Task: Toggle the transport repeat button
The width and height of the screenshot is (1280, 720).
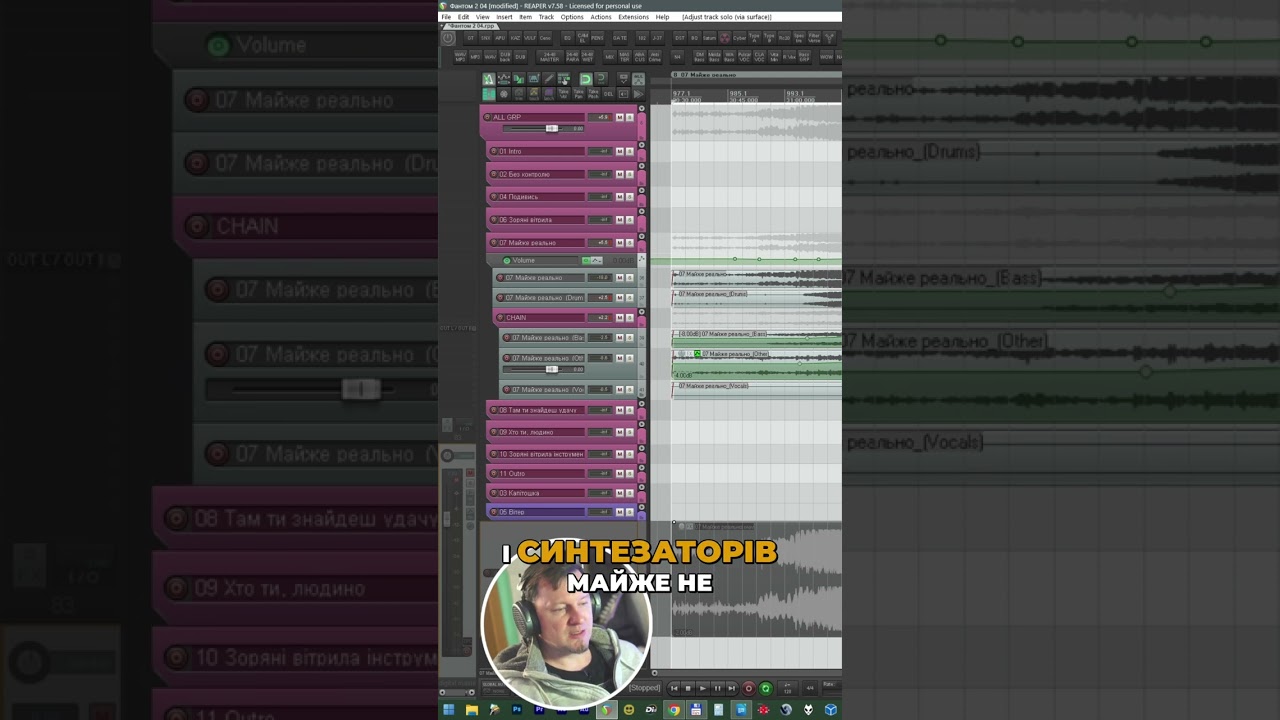Action: (766, 688)
